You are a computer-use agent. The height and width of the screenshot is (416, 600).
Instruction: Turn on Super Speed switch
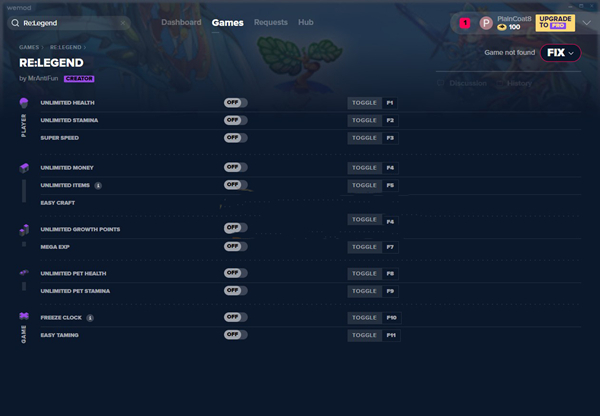[x=235, y=137]
